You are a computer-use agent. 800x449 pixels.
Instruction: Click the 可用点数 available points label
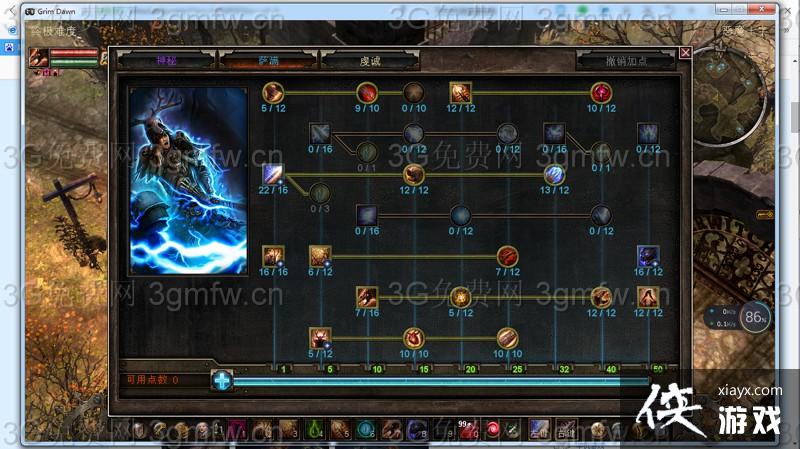point(152,380)
